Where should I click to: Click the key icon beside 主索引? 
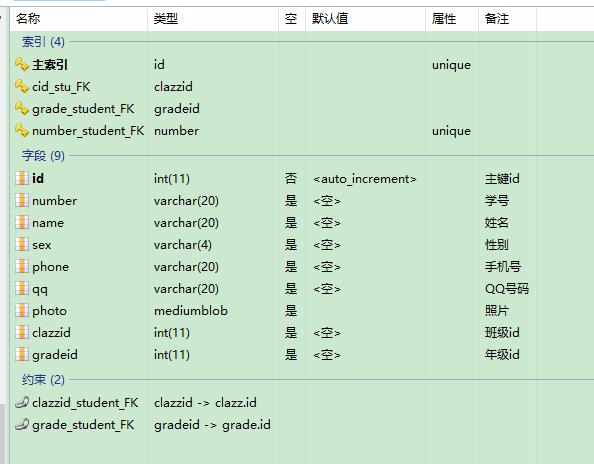pos(22,64)
